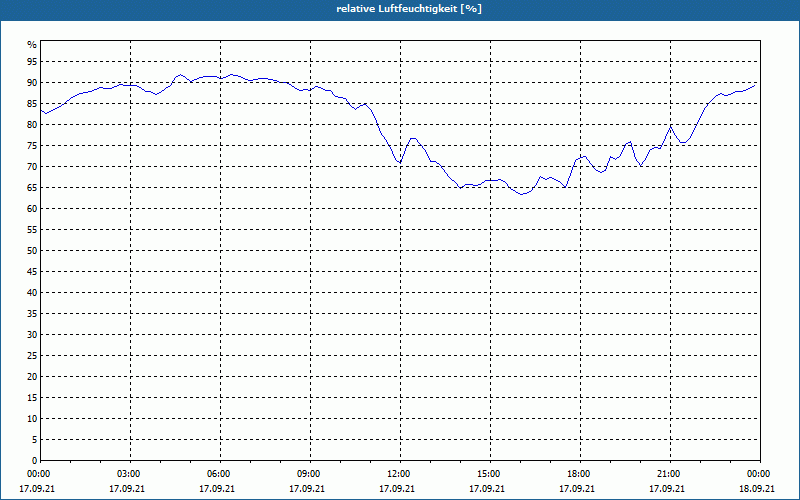Select the '17.09.21' date beneath 21:00
This screenshot has height=500, width=800.
[x=666, y=489]
